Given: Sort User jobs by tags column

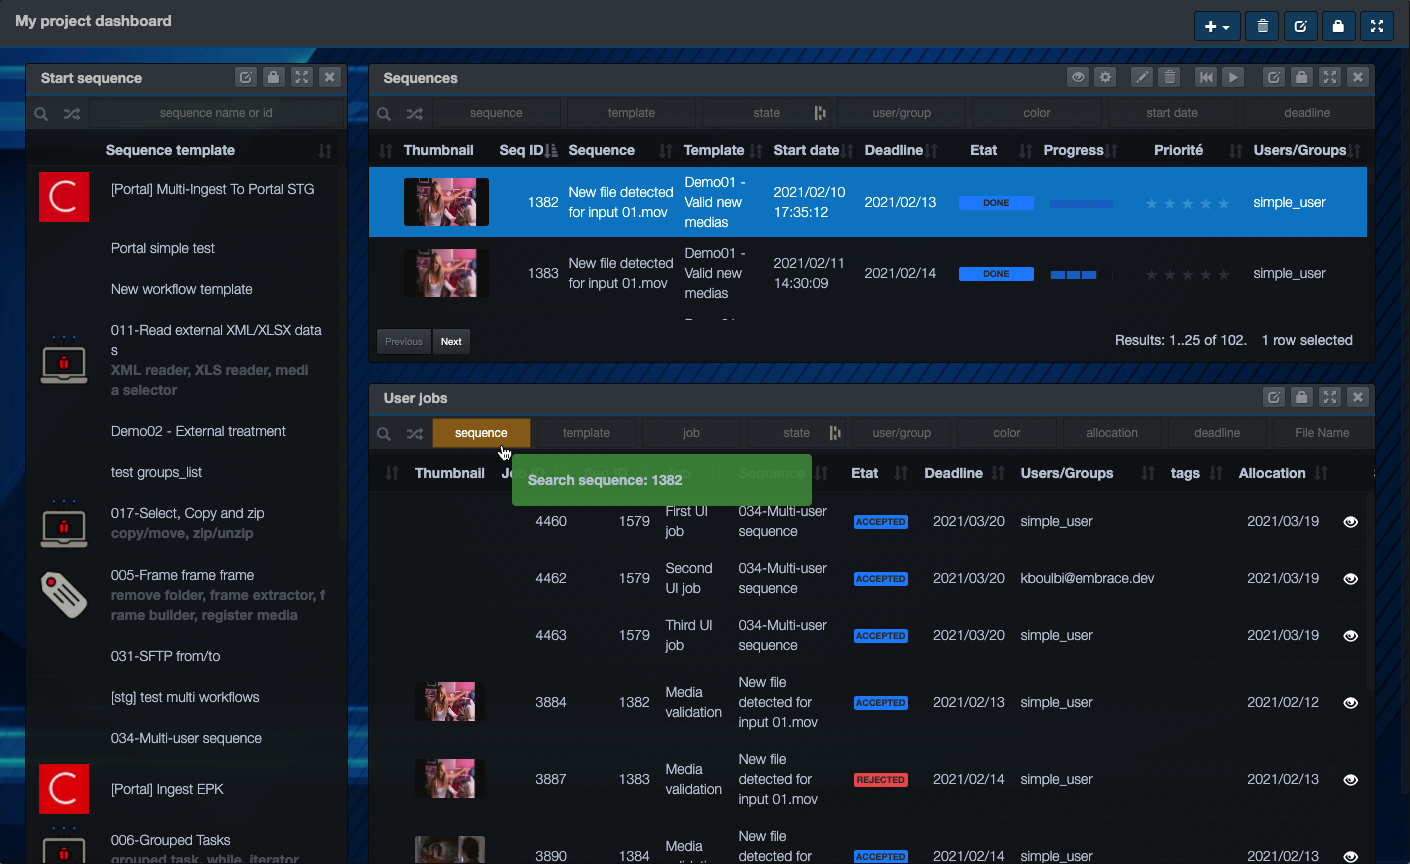Looking at the screenshot, I should (1216, 474).
